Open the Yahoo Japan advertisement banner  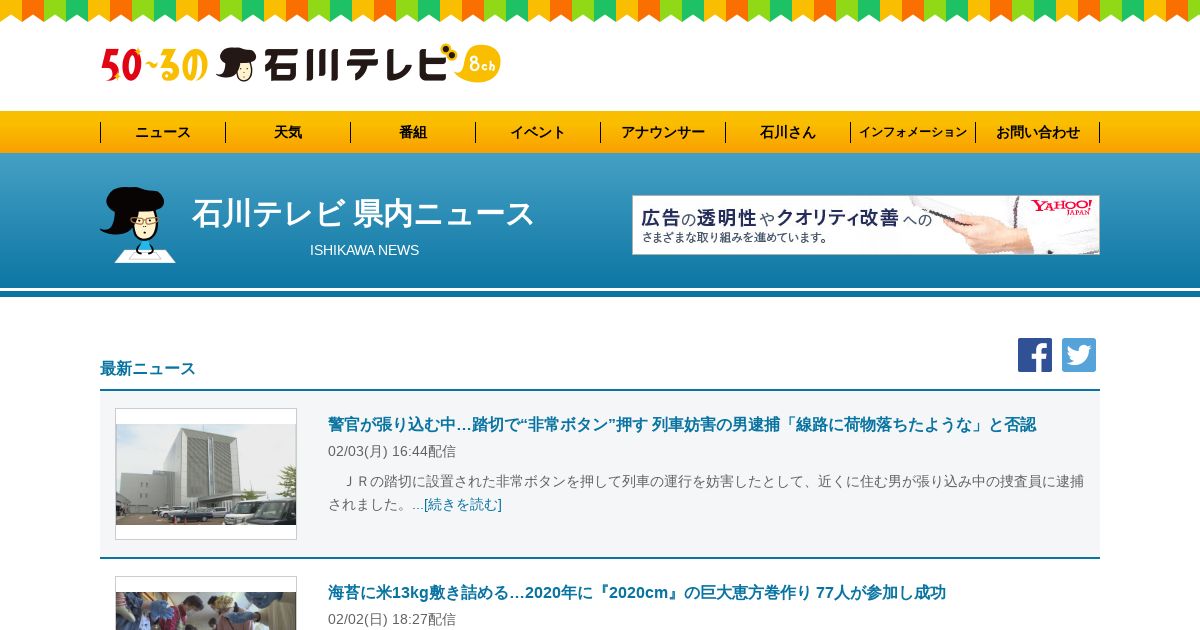pos(866,225)
